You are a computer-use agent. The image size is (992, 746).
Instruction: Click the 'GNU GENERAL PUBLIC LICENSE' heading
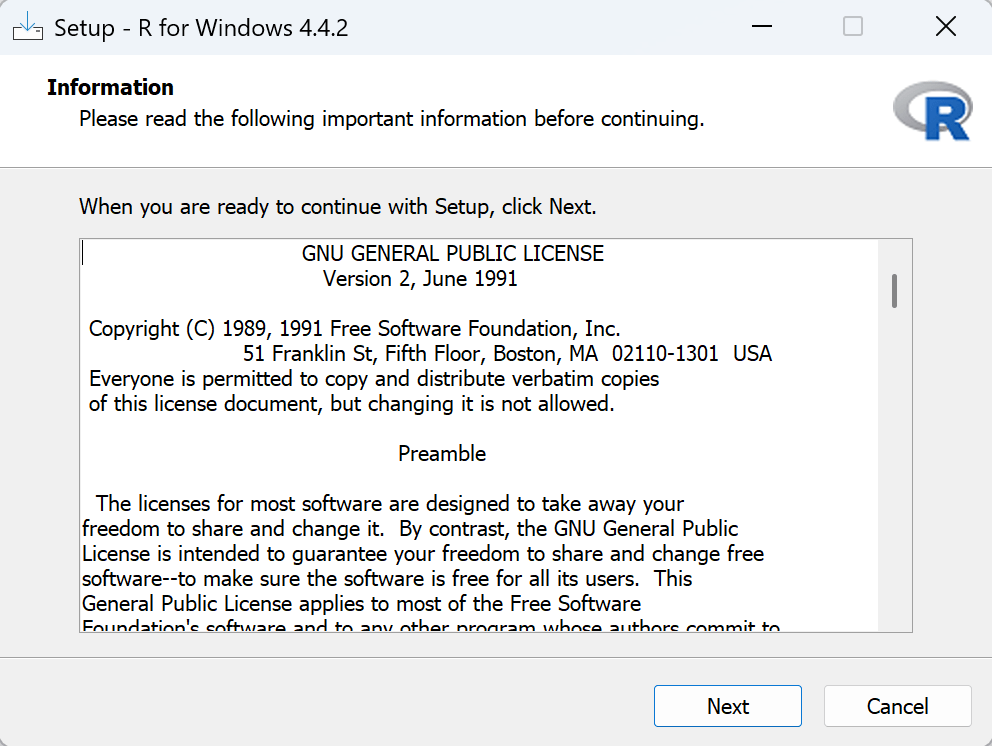pyautogui.click(x=452, y=254)
